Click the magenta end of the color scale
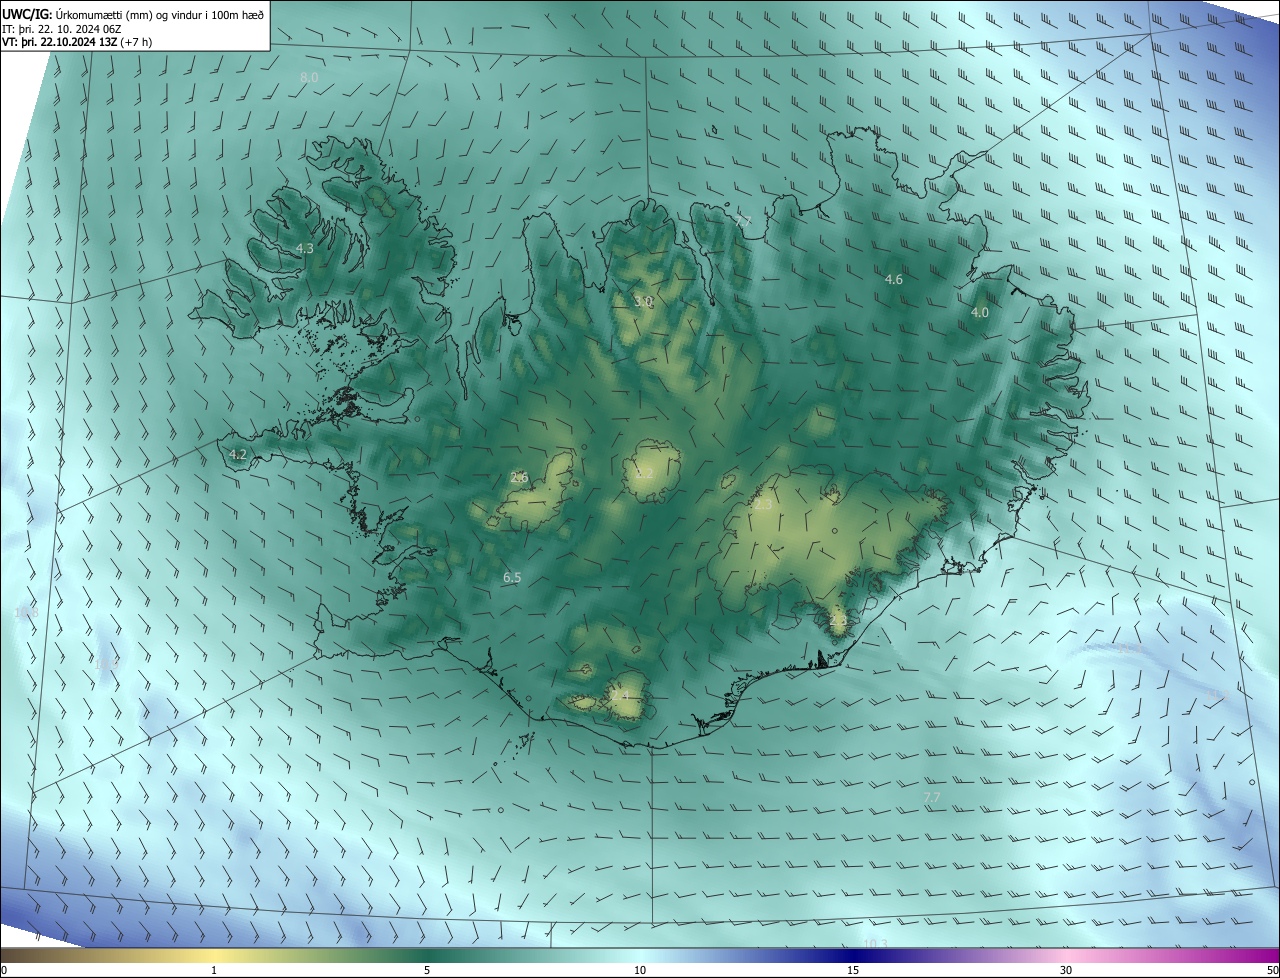 pos(1268,956)
